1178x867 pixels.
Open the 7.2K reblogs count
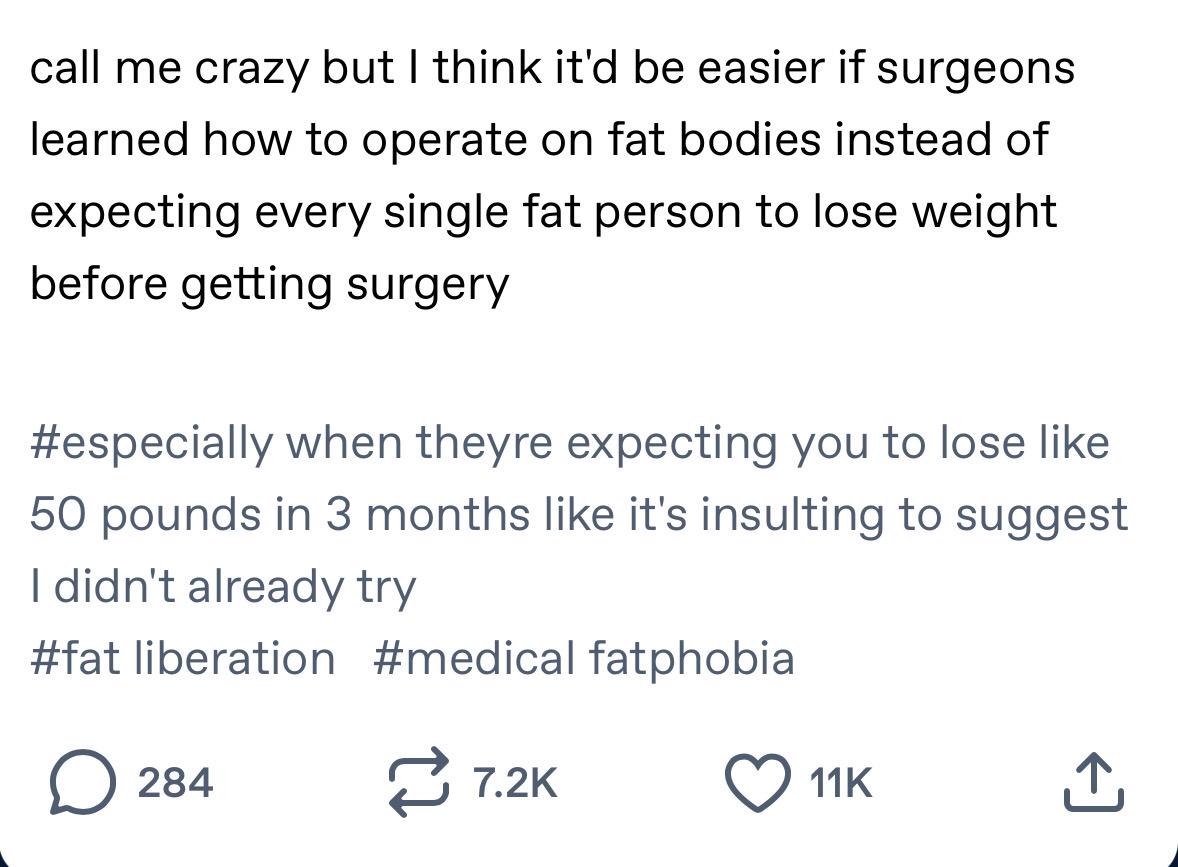coord(515,783)
